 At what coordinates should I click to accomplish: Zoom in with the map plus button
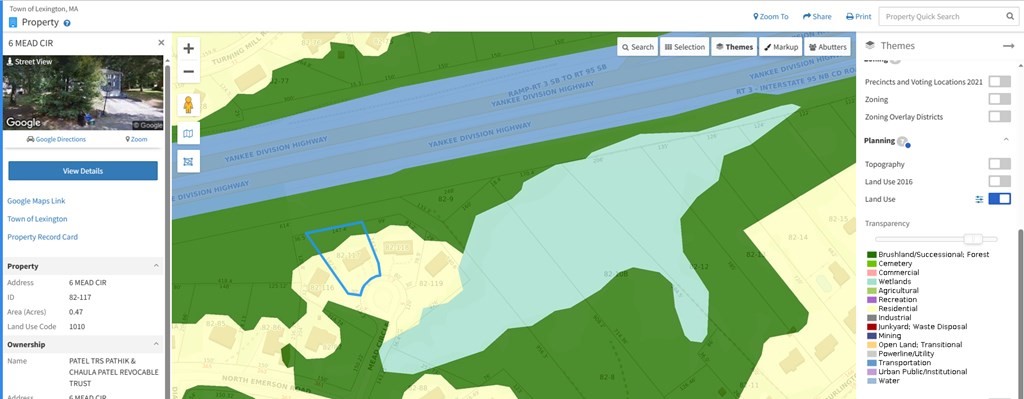[189, 48]
